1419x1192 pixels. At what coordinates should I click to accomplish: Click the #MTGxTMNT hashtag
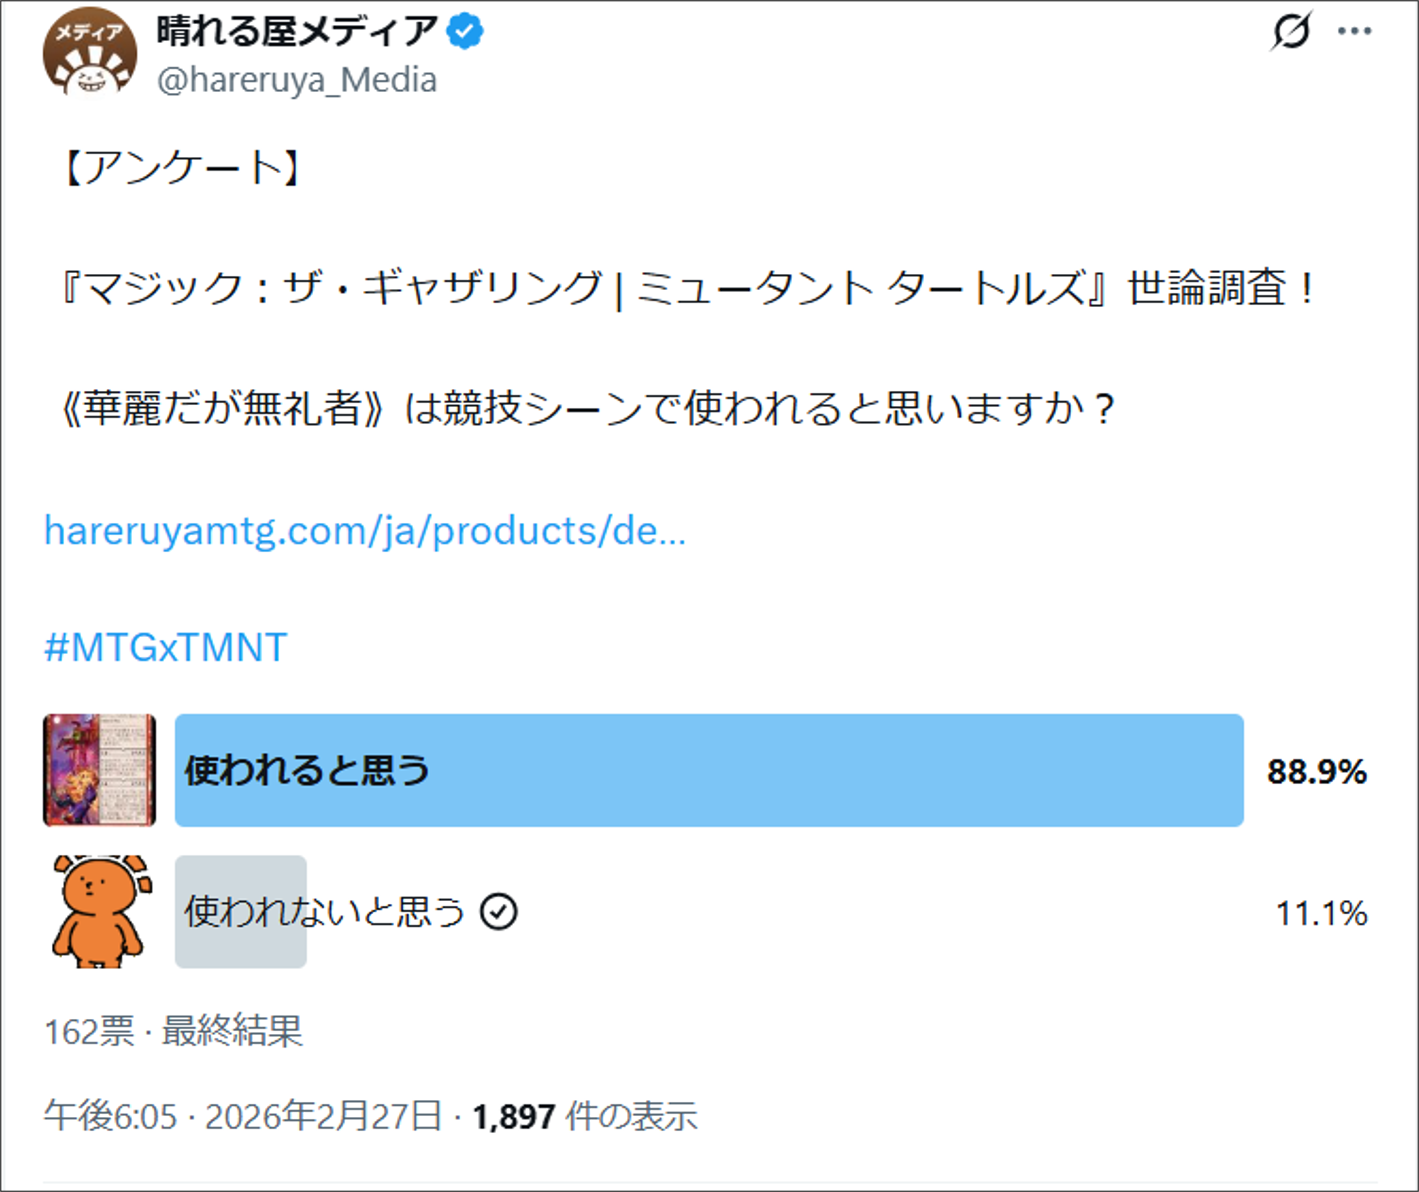coord(166,648)
